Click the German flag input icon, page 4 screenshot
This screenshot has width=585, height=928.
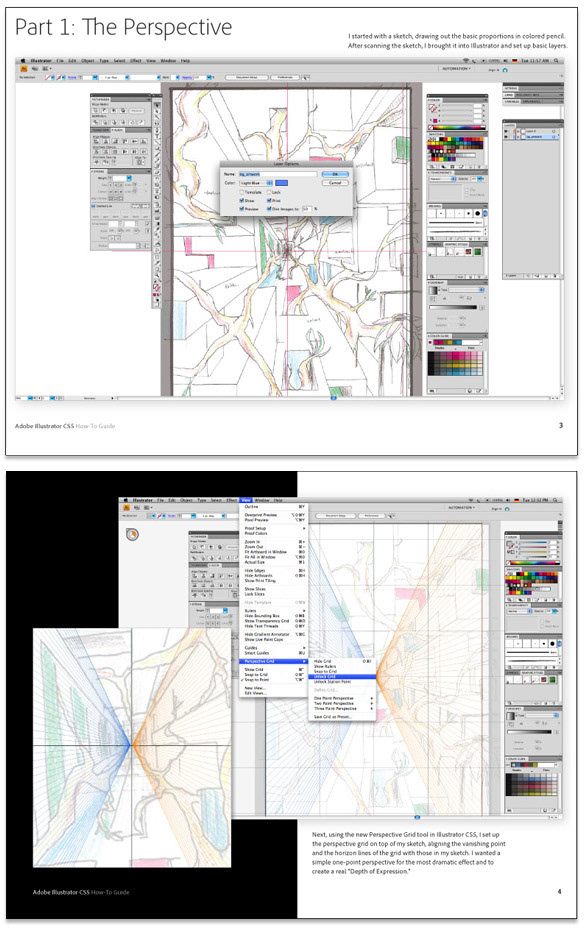pos(516,500)
